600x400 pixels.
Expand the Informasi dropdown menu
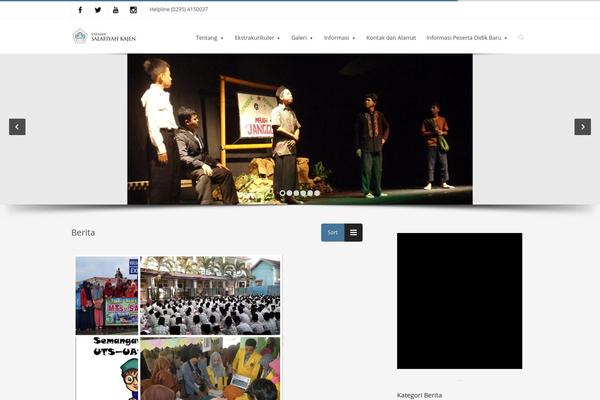339,38
